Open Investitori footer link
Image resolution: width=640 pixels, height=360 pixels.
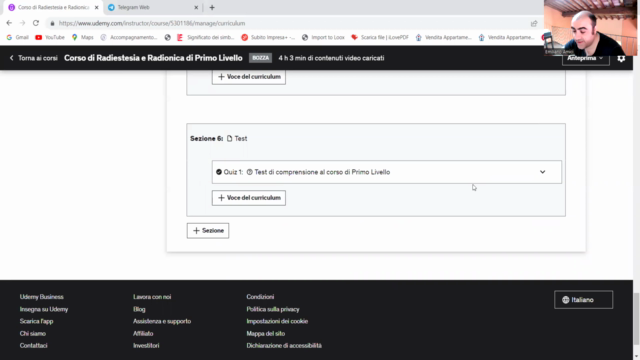146,345
